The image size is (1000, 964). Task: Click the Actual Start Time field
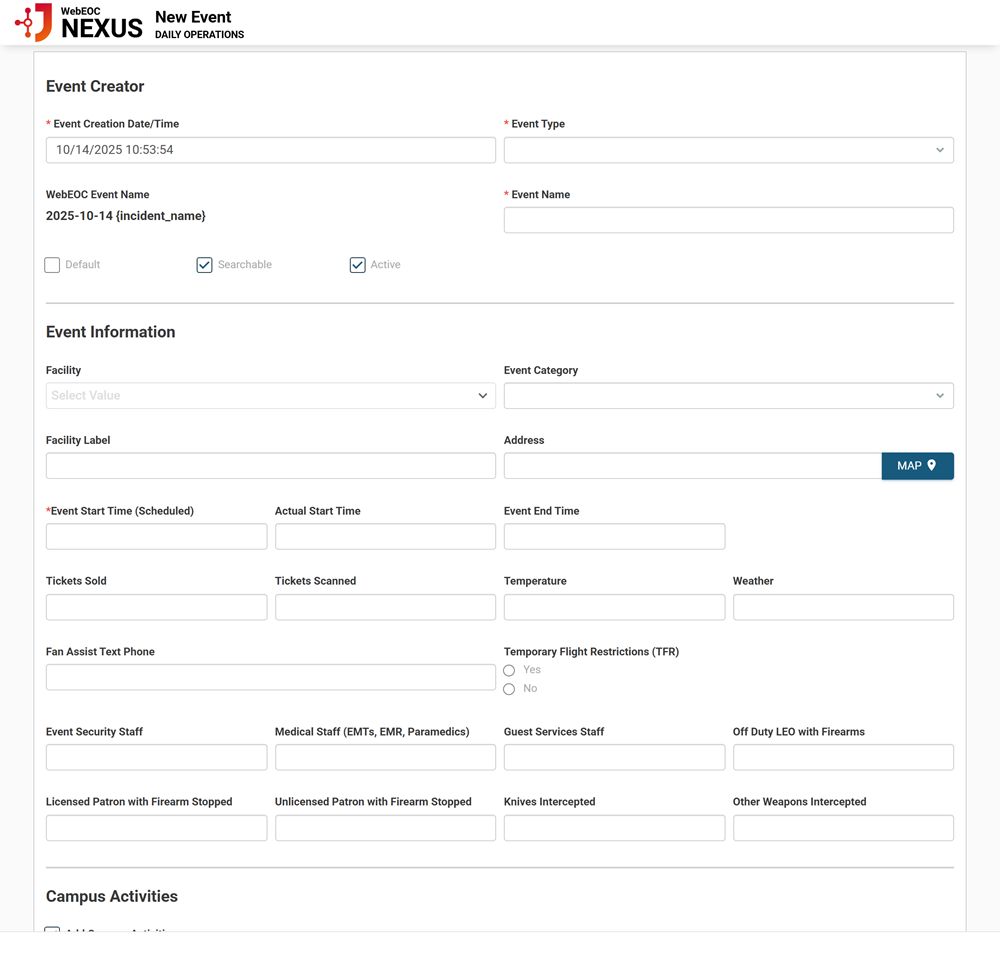coord(384,536)
